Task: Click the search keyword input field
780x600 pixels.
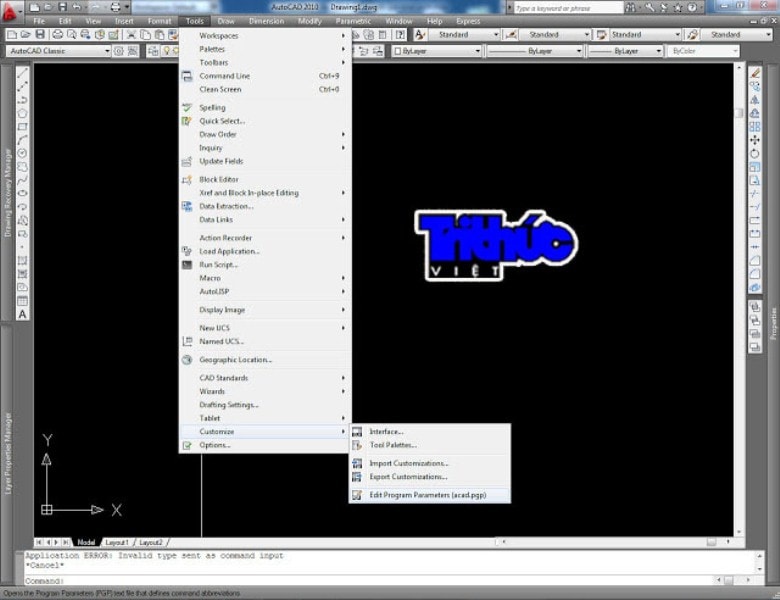Action: point(568,8)
